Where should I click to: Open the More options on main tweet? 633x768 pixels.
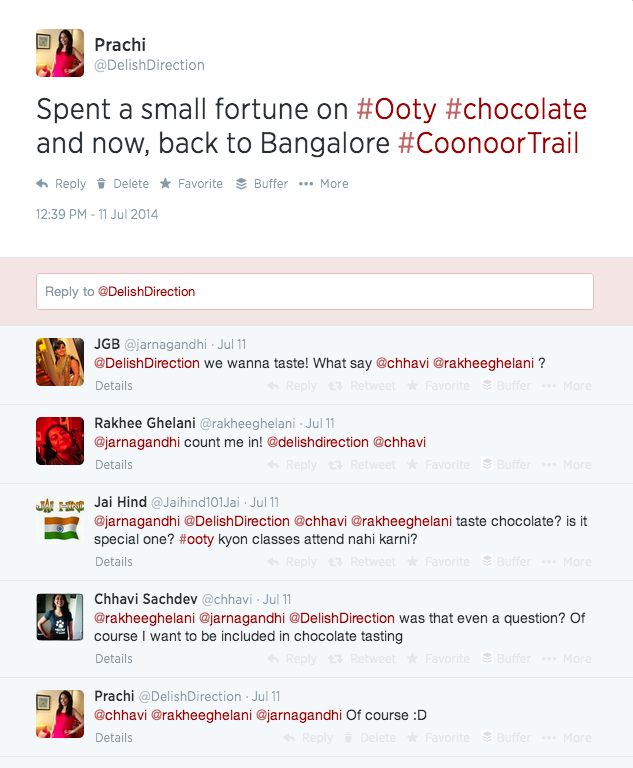click(306, 184)
